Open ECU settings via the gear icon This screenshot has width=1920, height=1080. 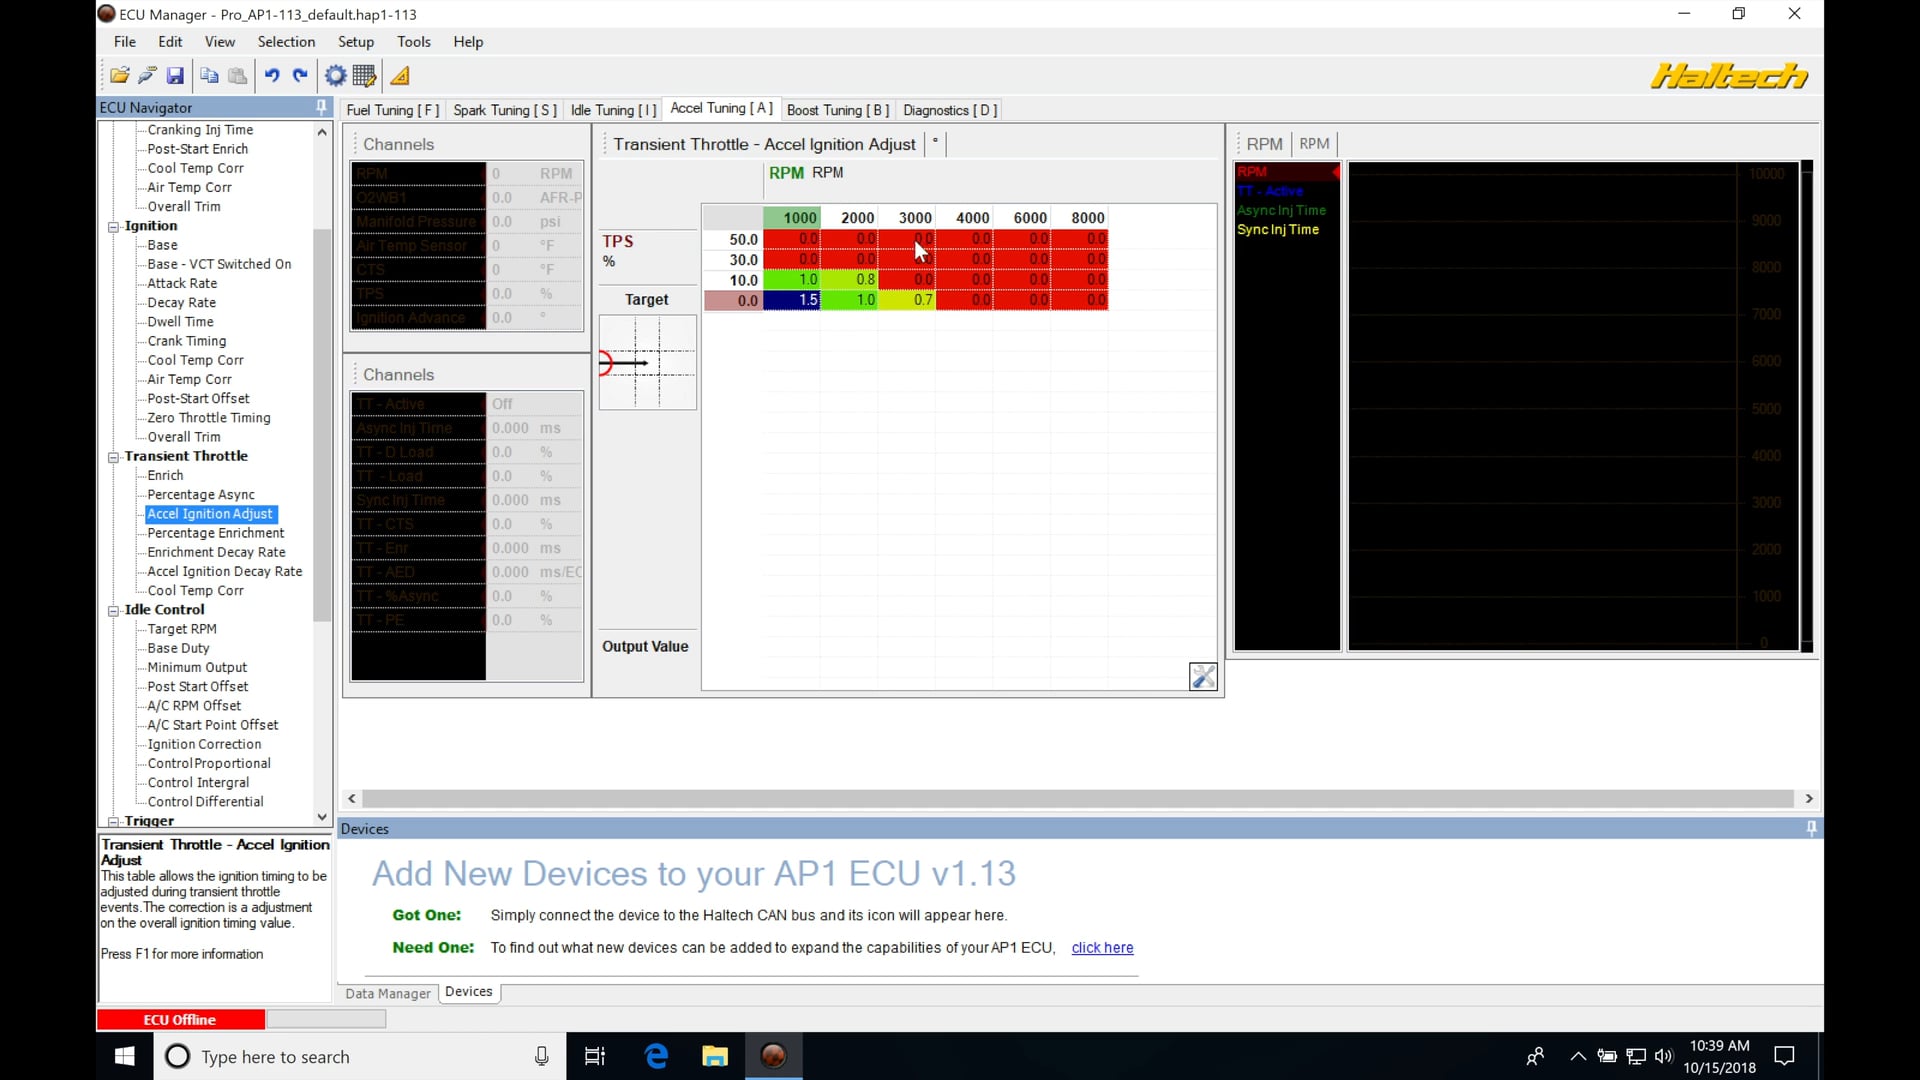334,75
